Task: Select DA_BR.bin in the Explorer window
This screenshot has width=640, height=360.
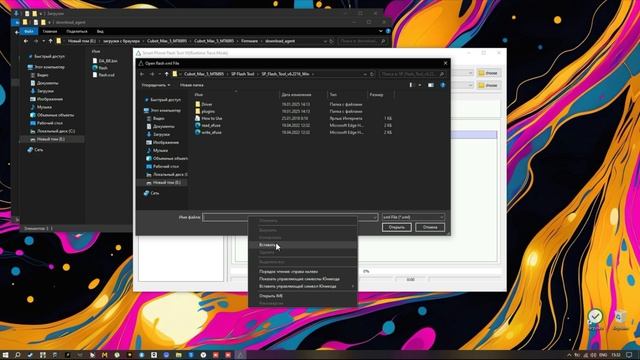Action: 105,61
